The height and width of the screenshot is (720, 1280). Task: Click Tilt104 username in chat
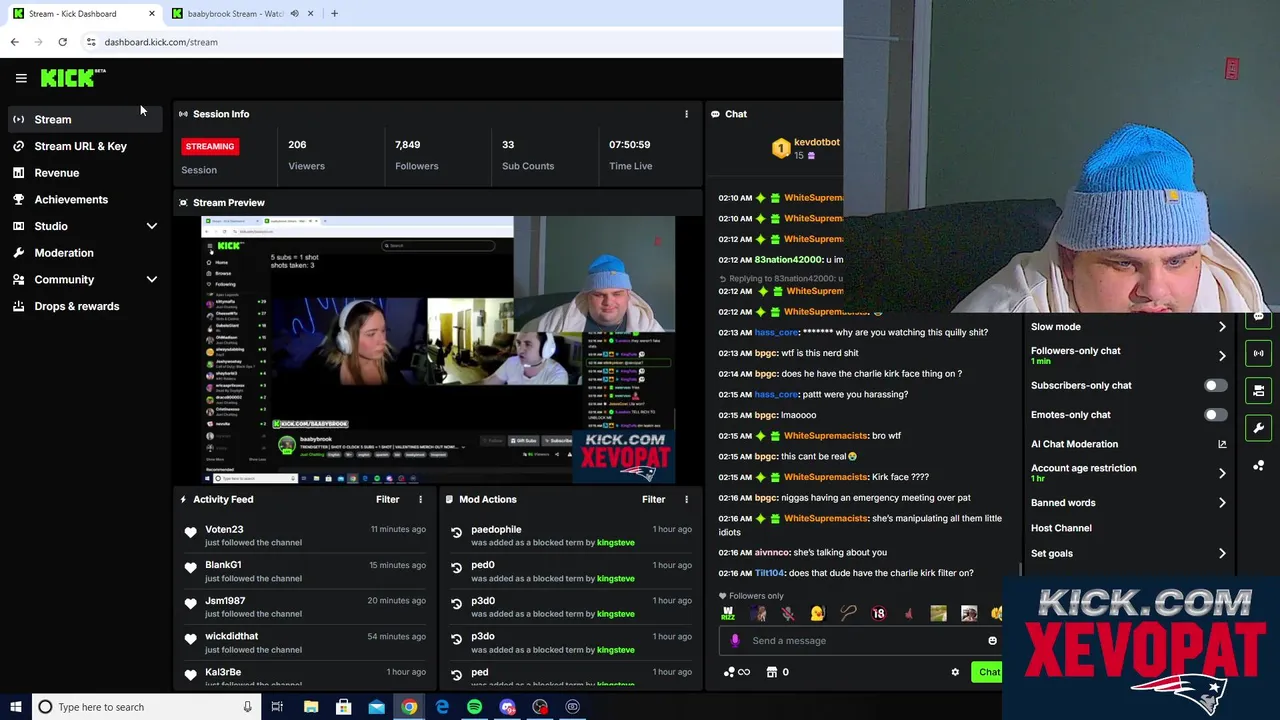(x=770, y=573)
